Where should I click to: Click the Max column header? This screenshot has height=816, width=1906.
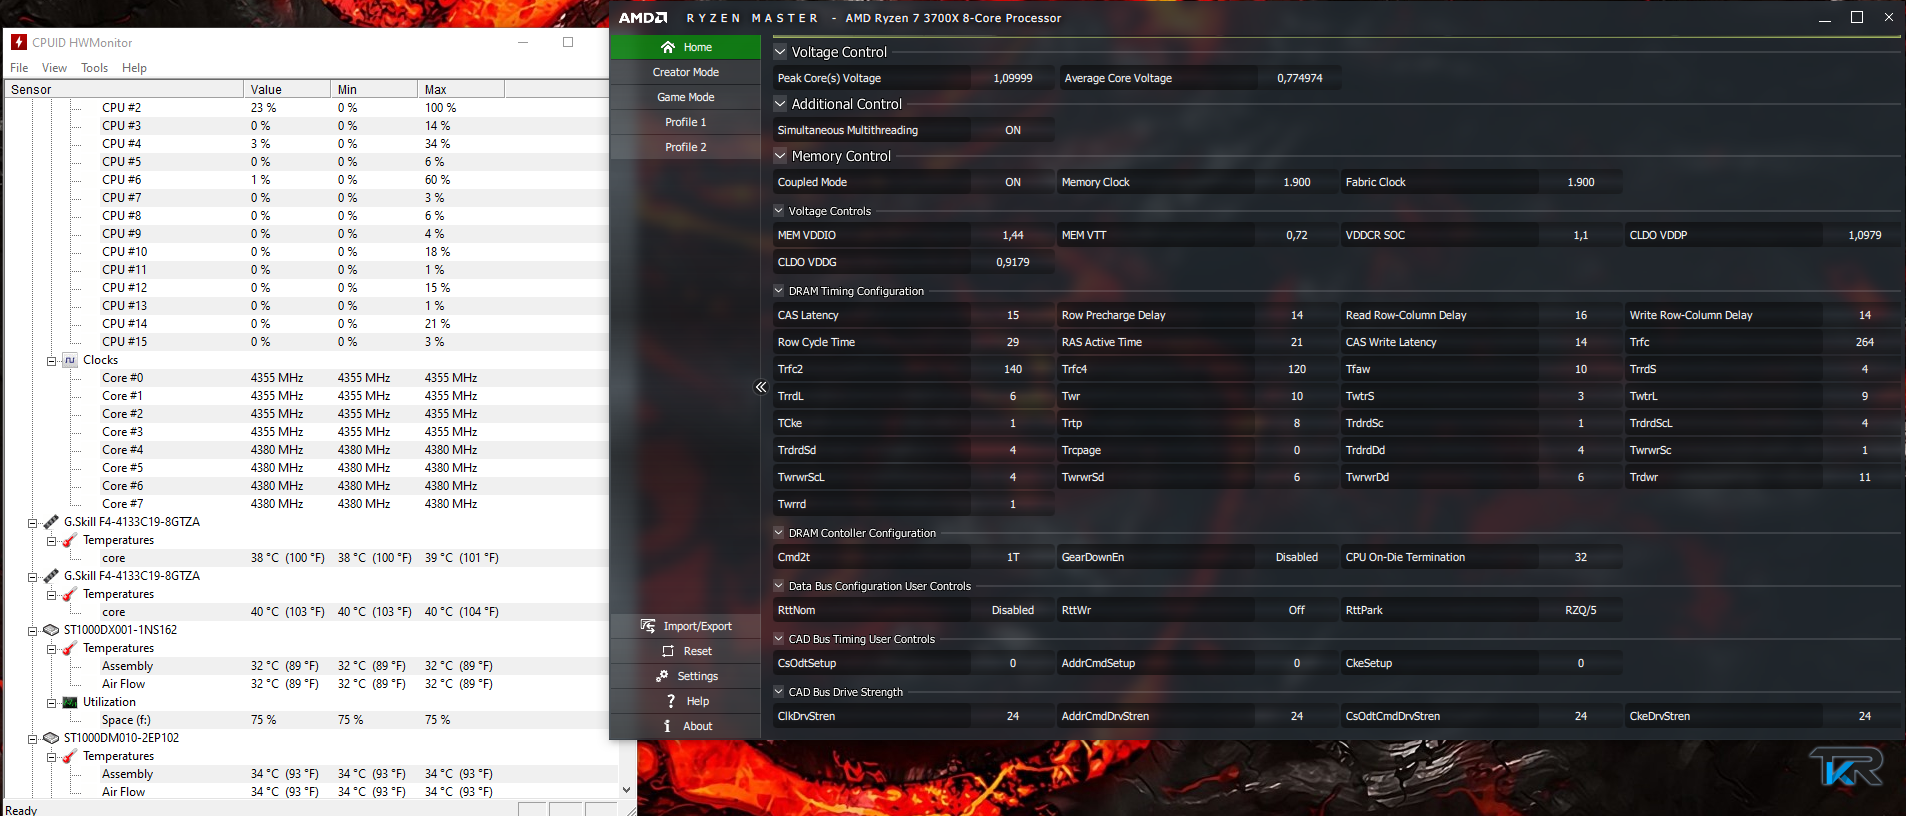pos(461,89)
